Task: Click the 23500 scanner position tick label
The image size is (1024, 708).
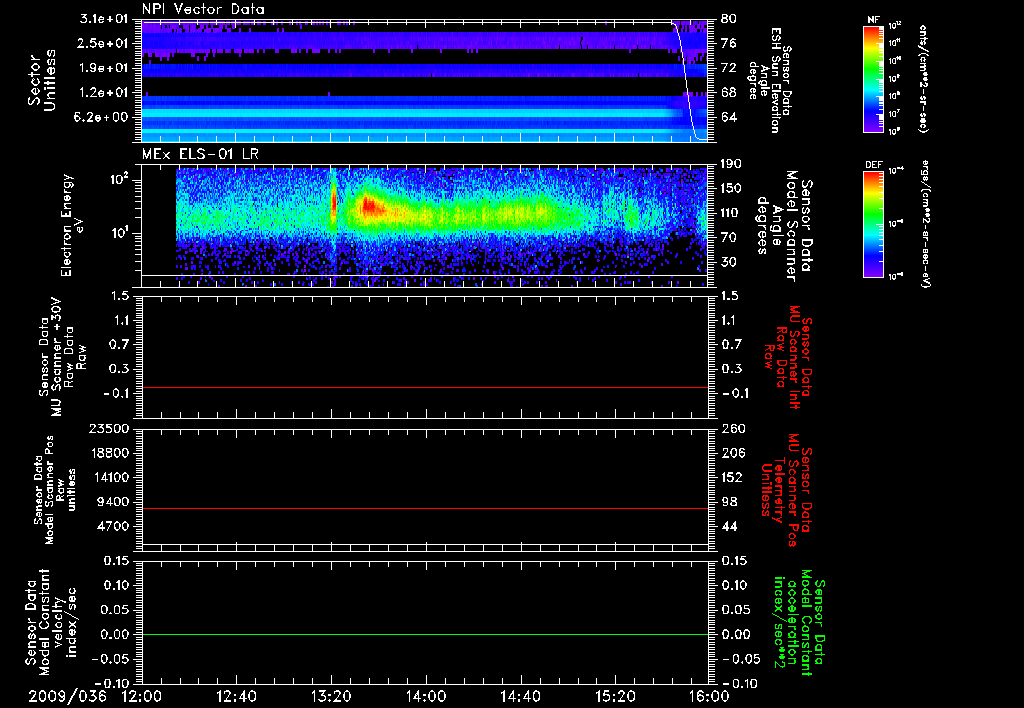Action: (x=110, y=429)
